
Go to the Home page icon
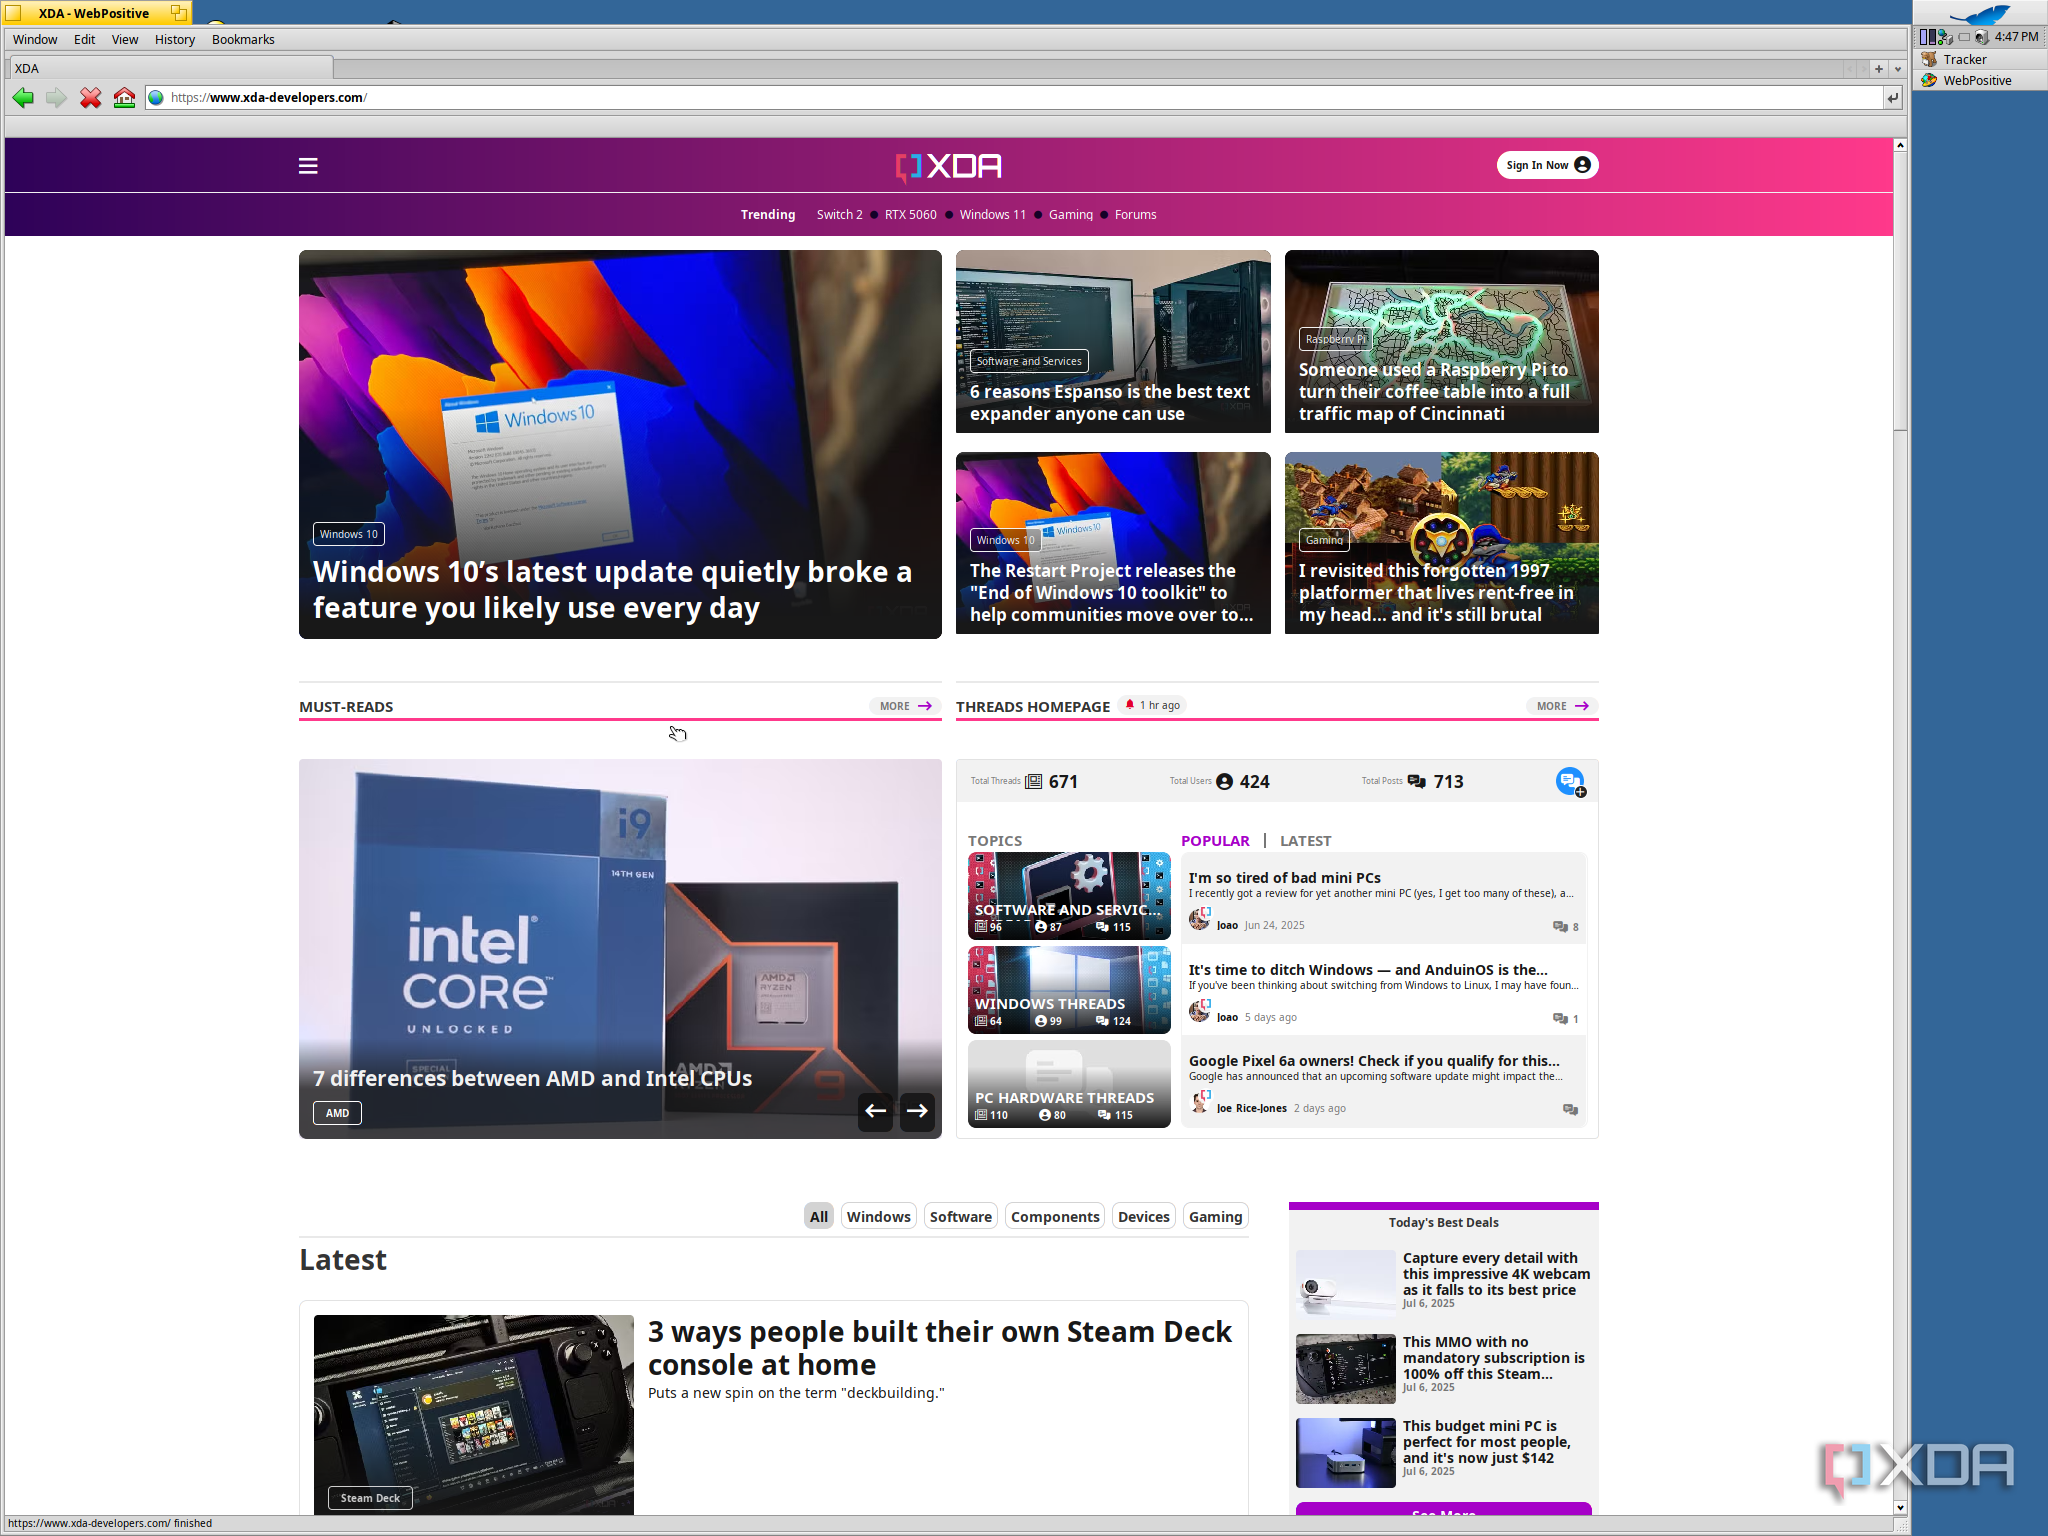[124, 98]
